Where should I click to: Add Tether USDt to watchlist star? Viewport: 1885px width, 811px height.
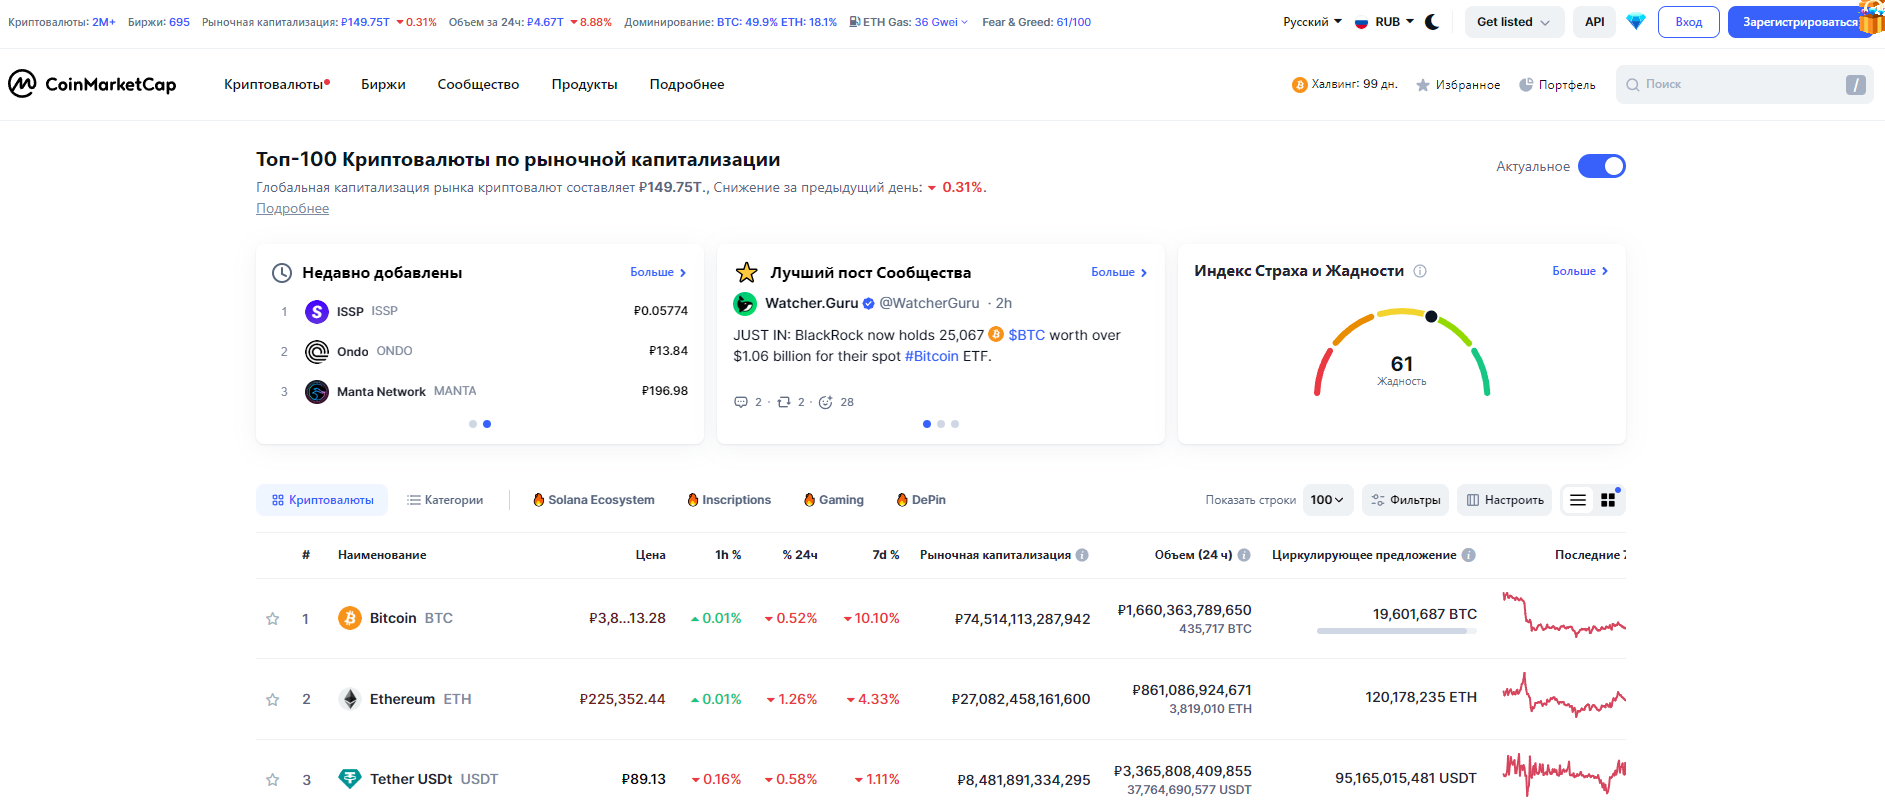click(x=272, y=780)
